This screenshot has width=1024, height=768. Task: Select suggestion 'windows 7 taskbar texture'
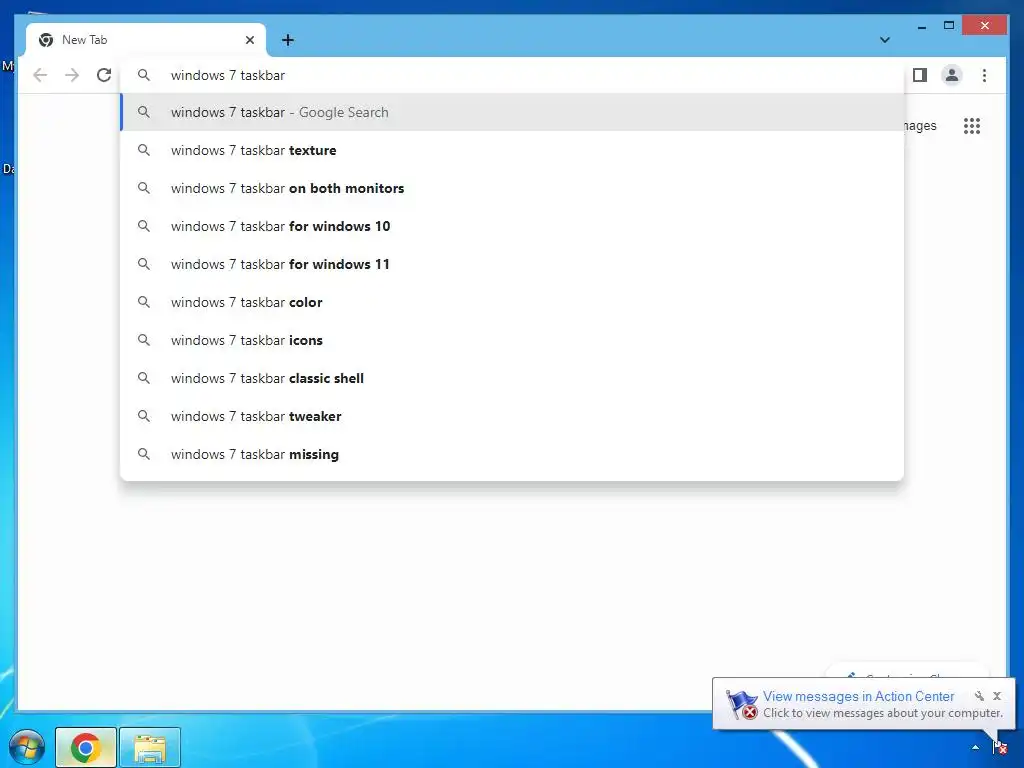tap(512, 150)
